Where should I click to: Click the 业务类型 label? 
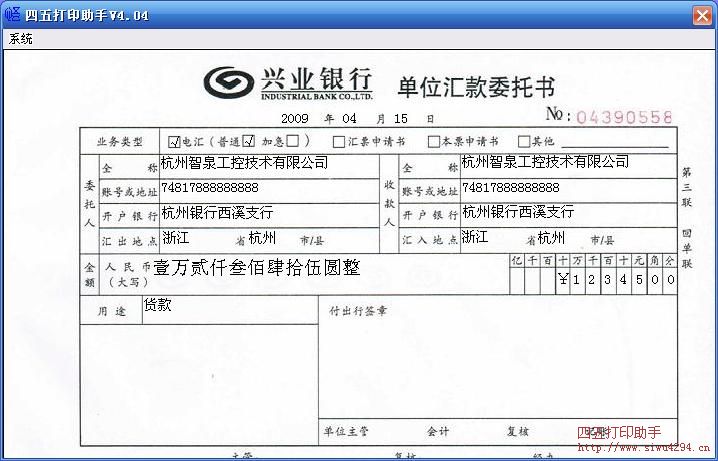[120, 142]
